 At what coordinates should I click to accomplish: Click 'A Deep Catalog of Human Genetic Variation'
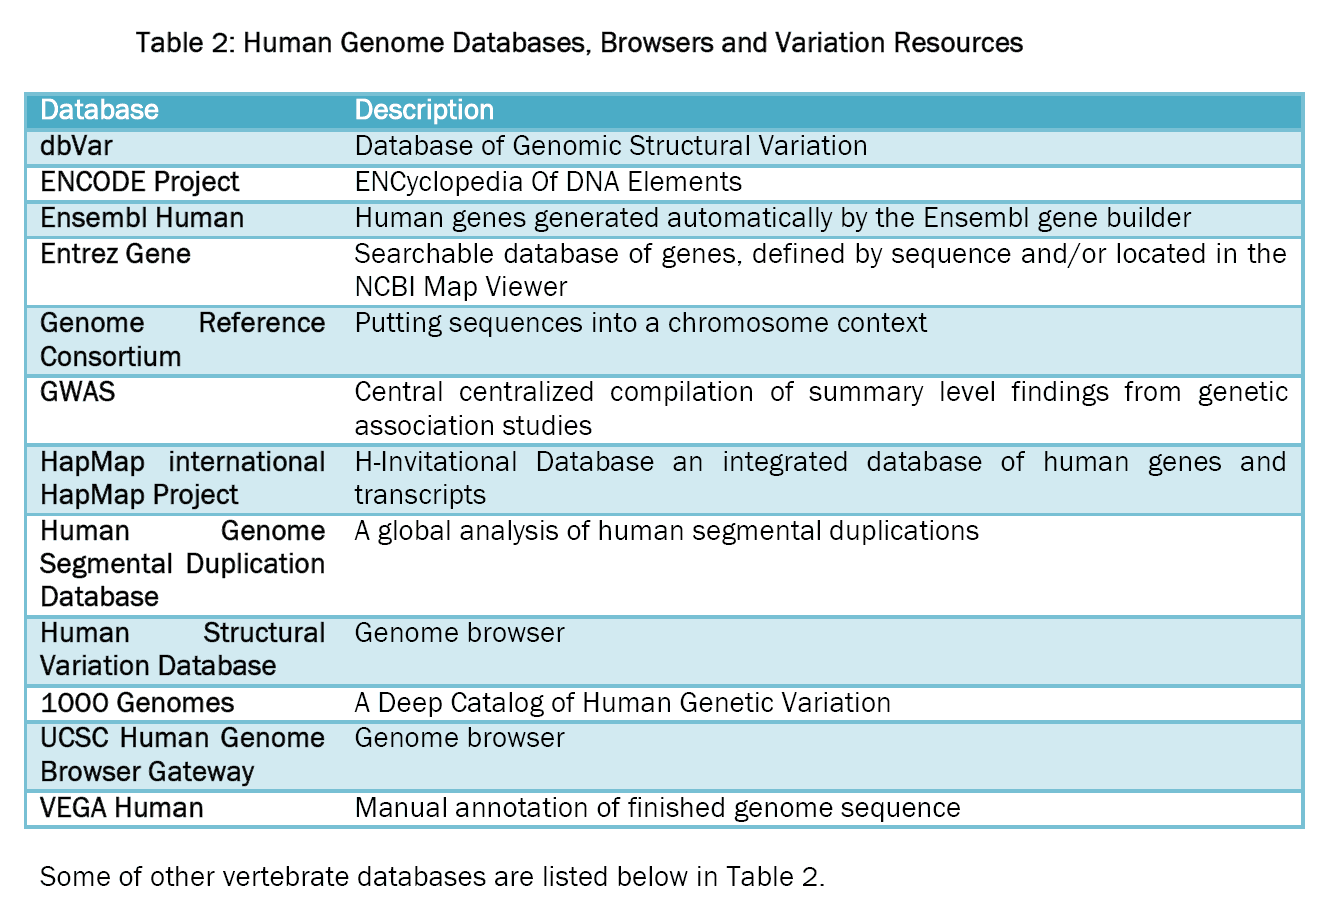(622, 703)
